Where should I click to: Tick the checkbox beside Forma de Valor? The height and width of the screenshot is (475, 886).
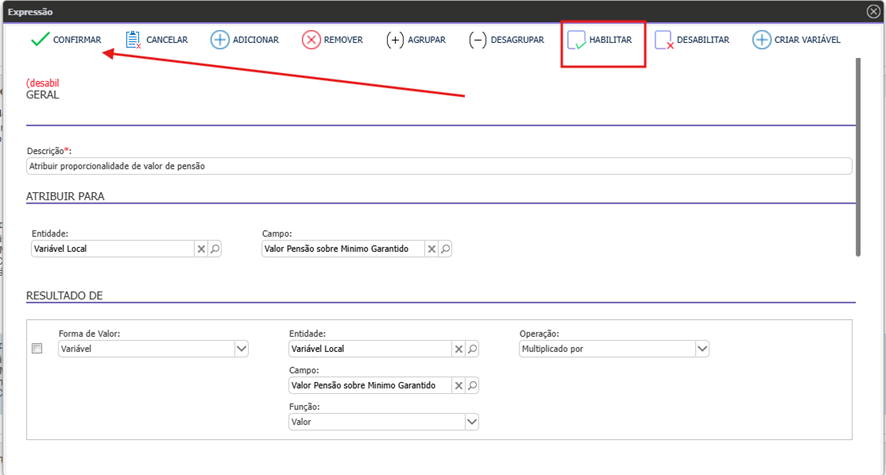[37, 348]
